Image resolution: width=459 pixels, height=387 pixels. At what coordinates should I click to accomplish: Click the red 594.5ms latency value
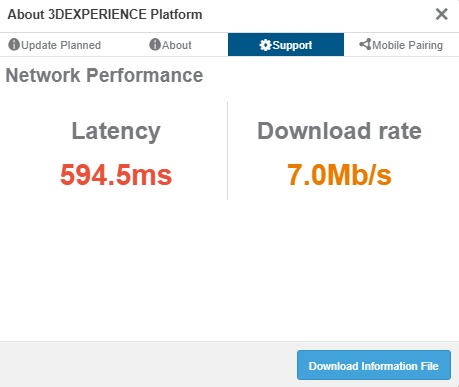click(116, 175)
